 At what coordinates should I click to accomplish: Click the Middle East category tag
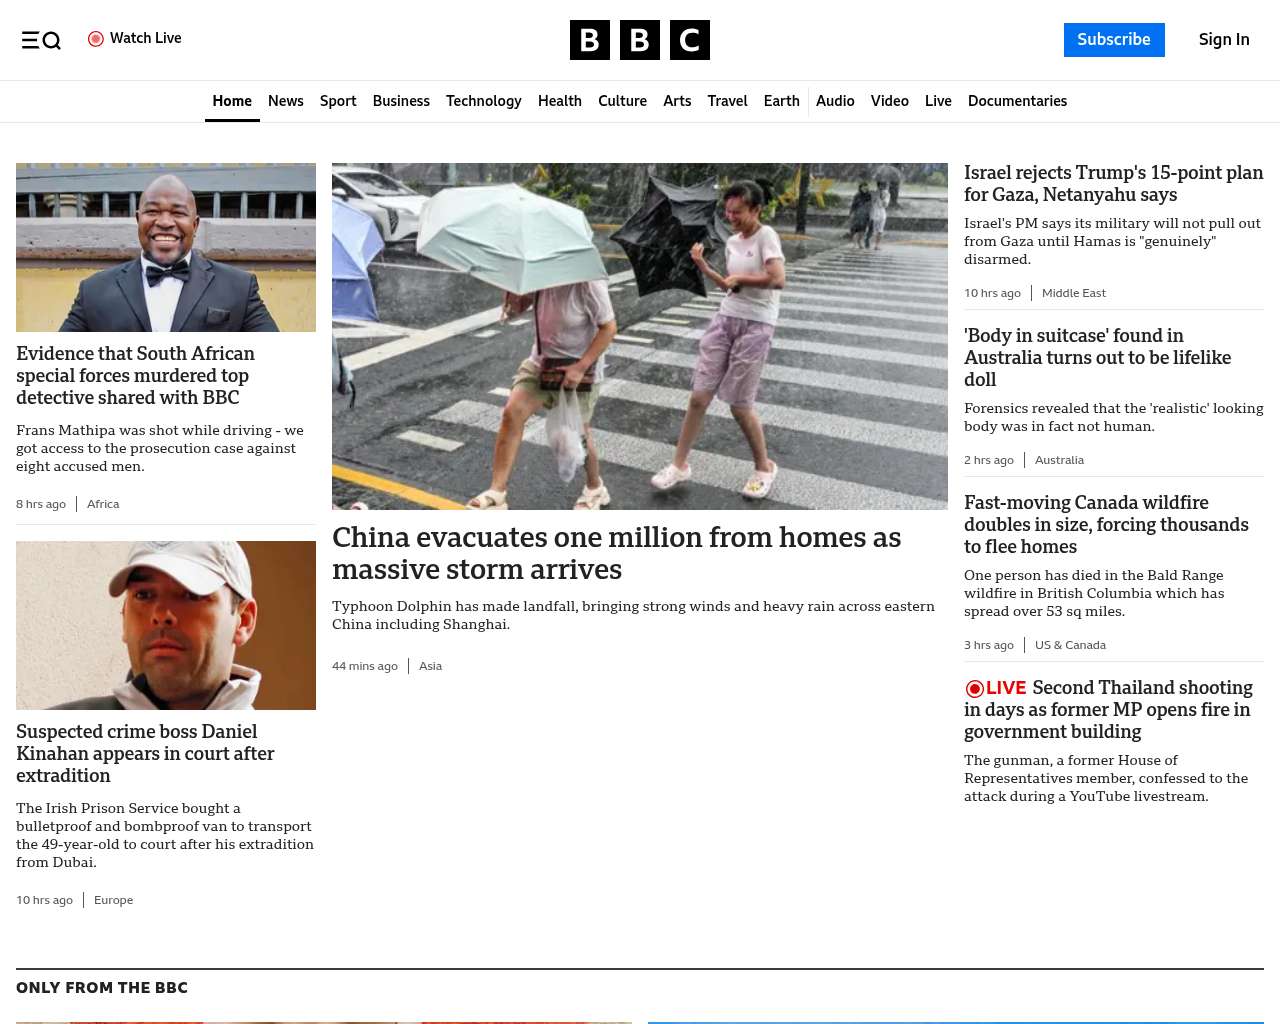point(1074,293)
